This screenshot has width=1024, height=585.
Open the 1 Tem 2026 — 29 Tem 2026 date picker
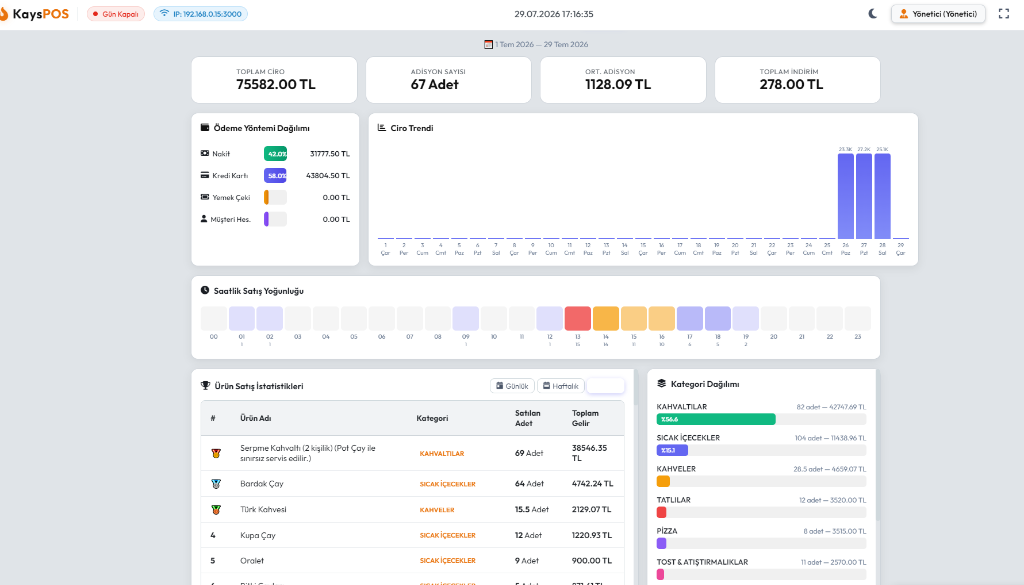tap(536, 44)
